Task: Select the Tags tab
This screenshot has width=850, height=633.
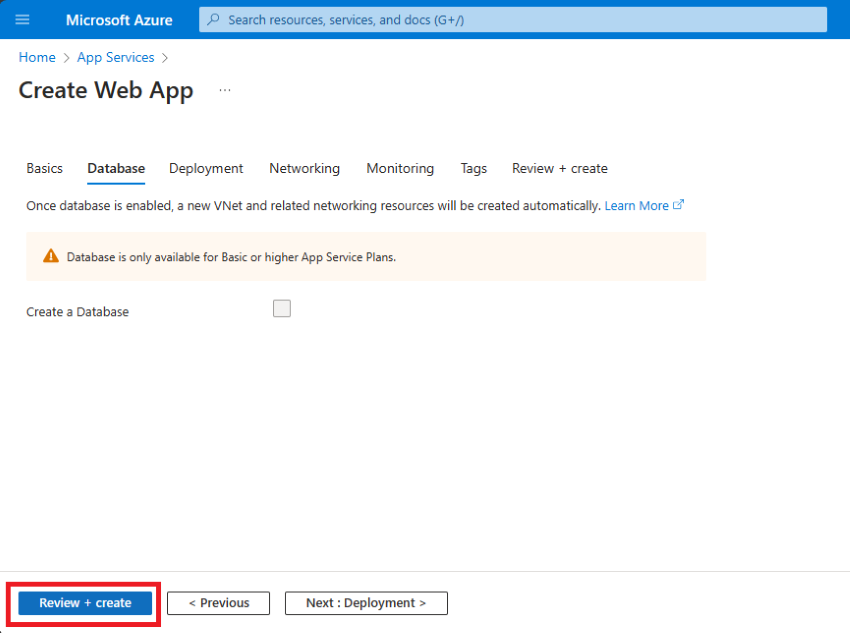Action: pyautogui.click(x=473, y=168)
